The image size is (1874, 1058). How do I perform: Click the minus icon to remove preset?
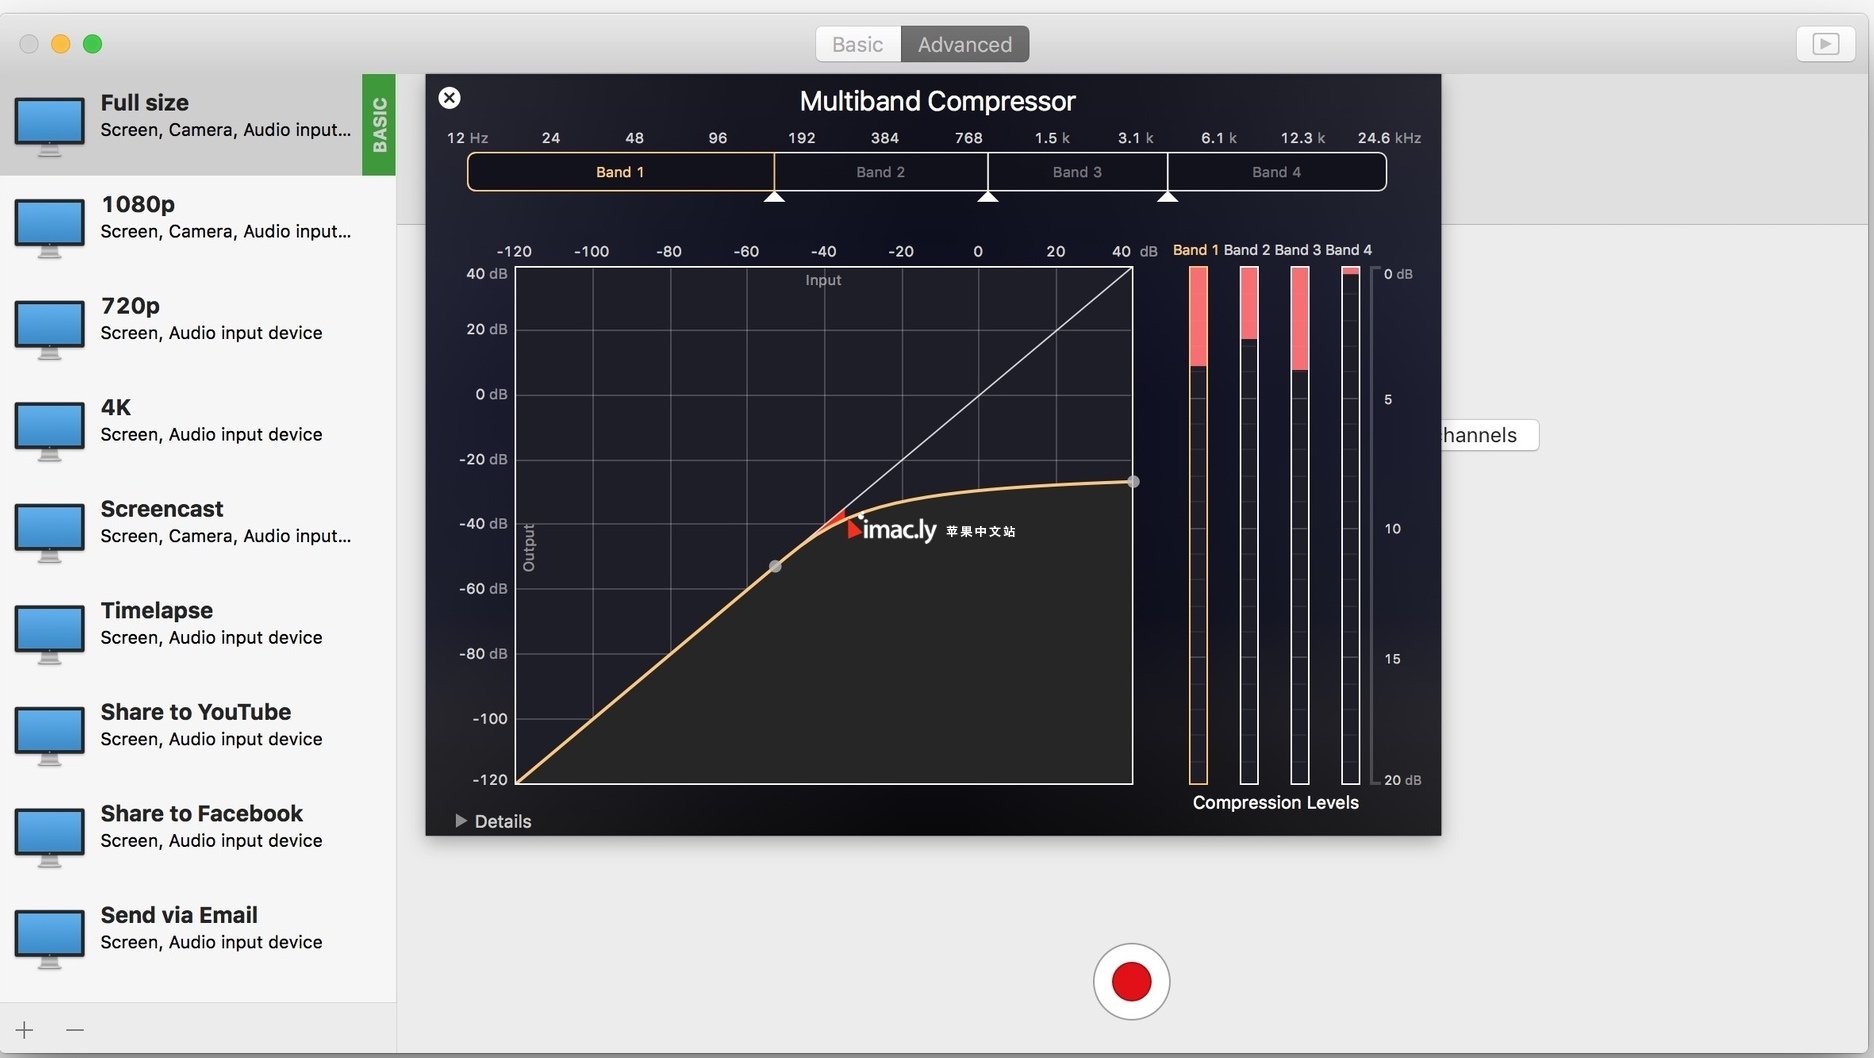click(x=75, y=1030)
